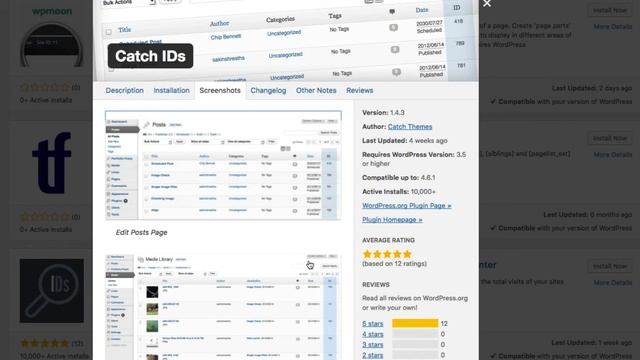640x360 pixels.
Task: Click the tf plugin logo in background
Action: (52, 162)
